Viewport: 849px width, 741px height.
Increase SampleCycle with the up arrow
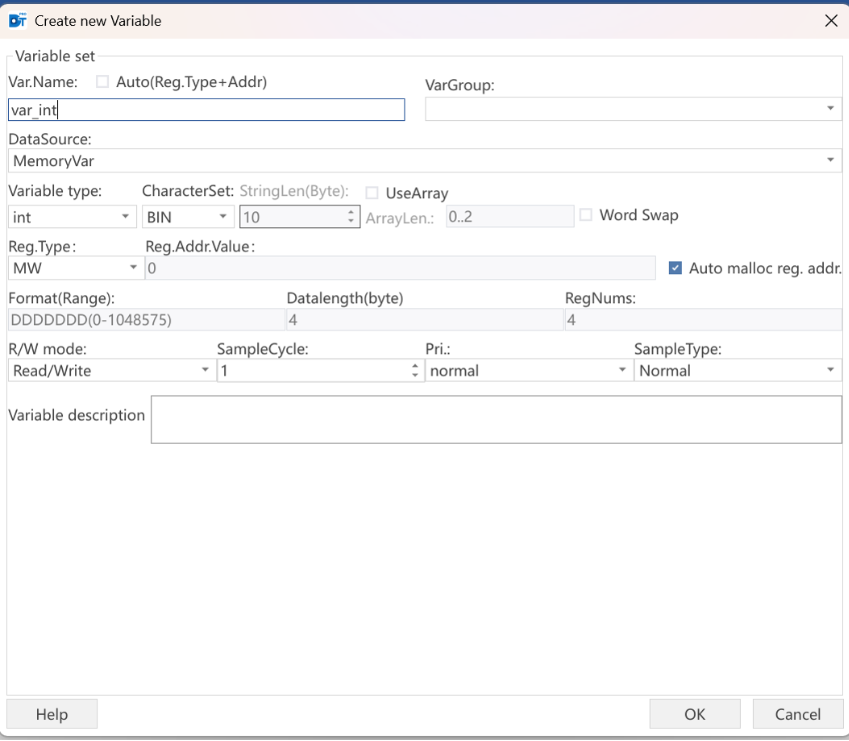point(415,366)
